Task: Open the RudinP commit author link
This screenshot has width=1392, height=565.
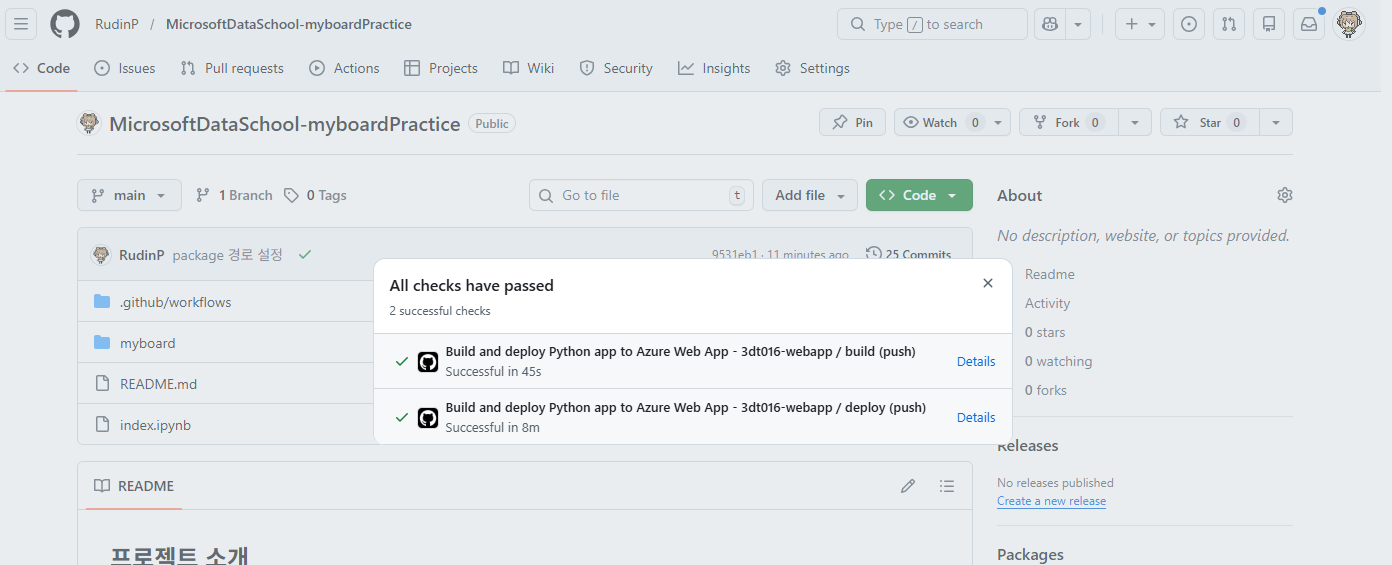Action: point(141,255)
